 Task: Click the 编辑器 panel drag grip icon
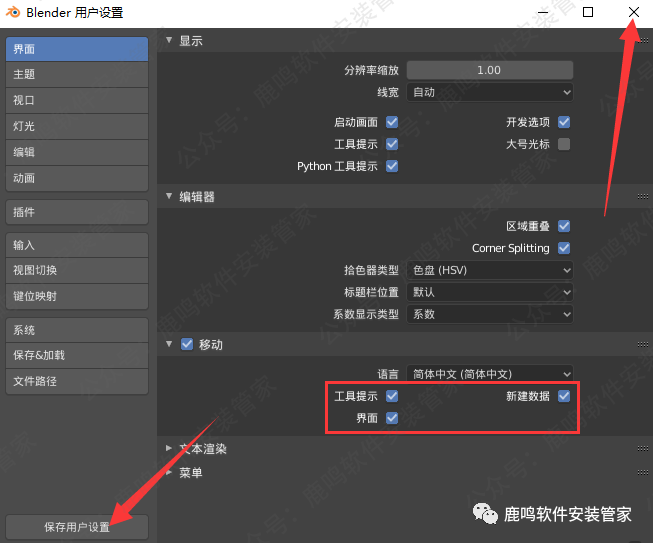click(x=642, y=197)
